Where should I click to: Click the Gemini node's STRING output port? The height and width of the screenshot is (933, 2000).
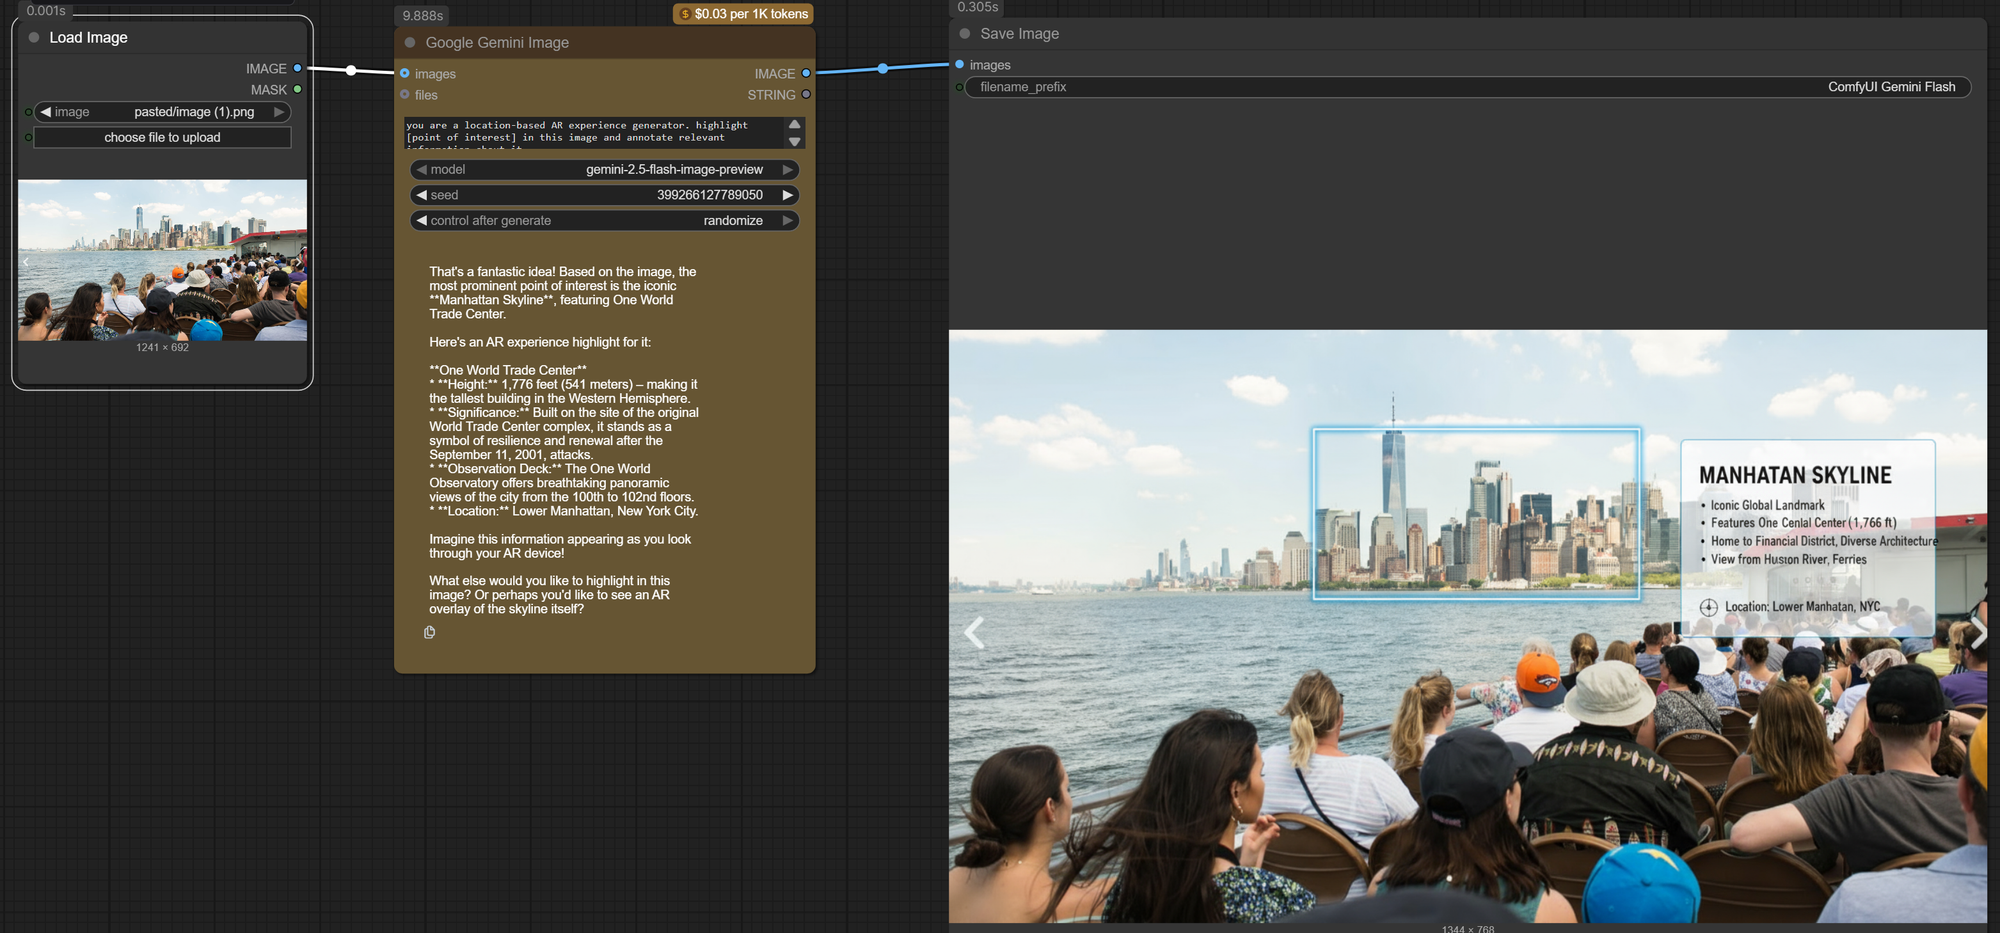point(806,95)
